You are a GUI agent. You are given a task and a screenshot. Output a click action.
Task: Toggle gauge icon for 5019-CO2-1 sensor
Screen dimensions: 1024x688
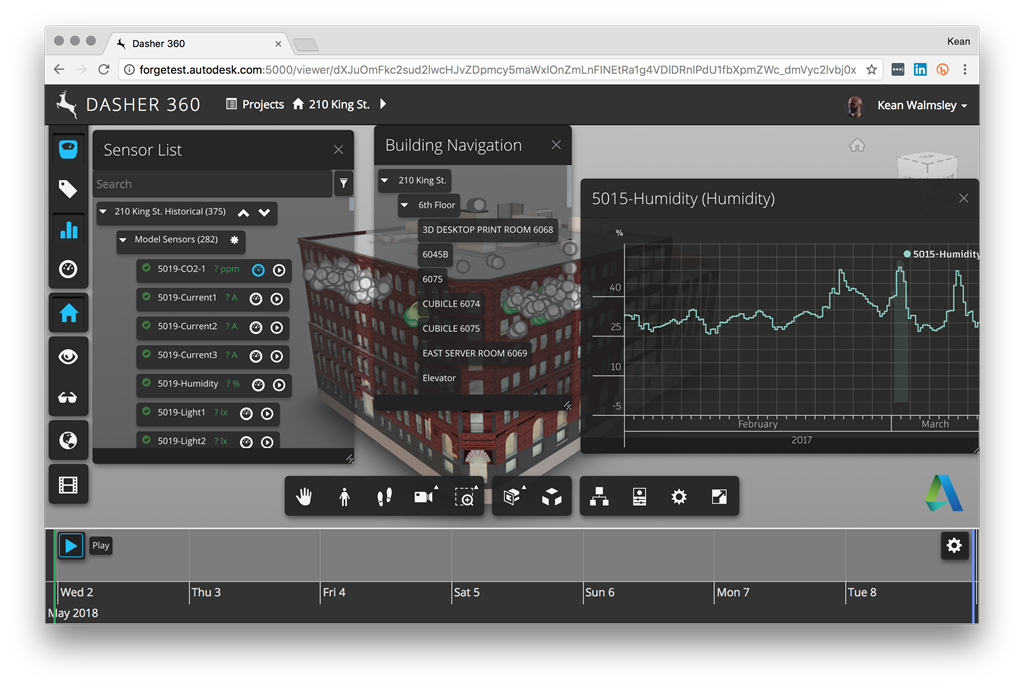(x=258, y=270)
